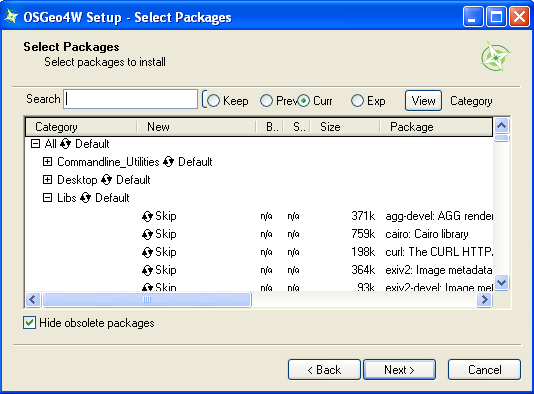Screen dimensions: 534x394
Task: Click the cycle icon beside Commandline_Utilities
Action: [x=168, y=162]
